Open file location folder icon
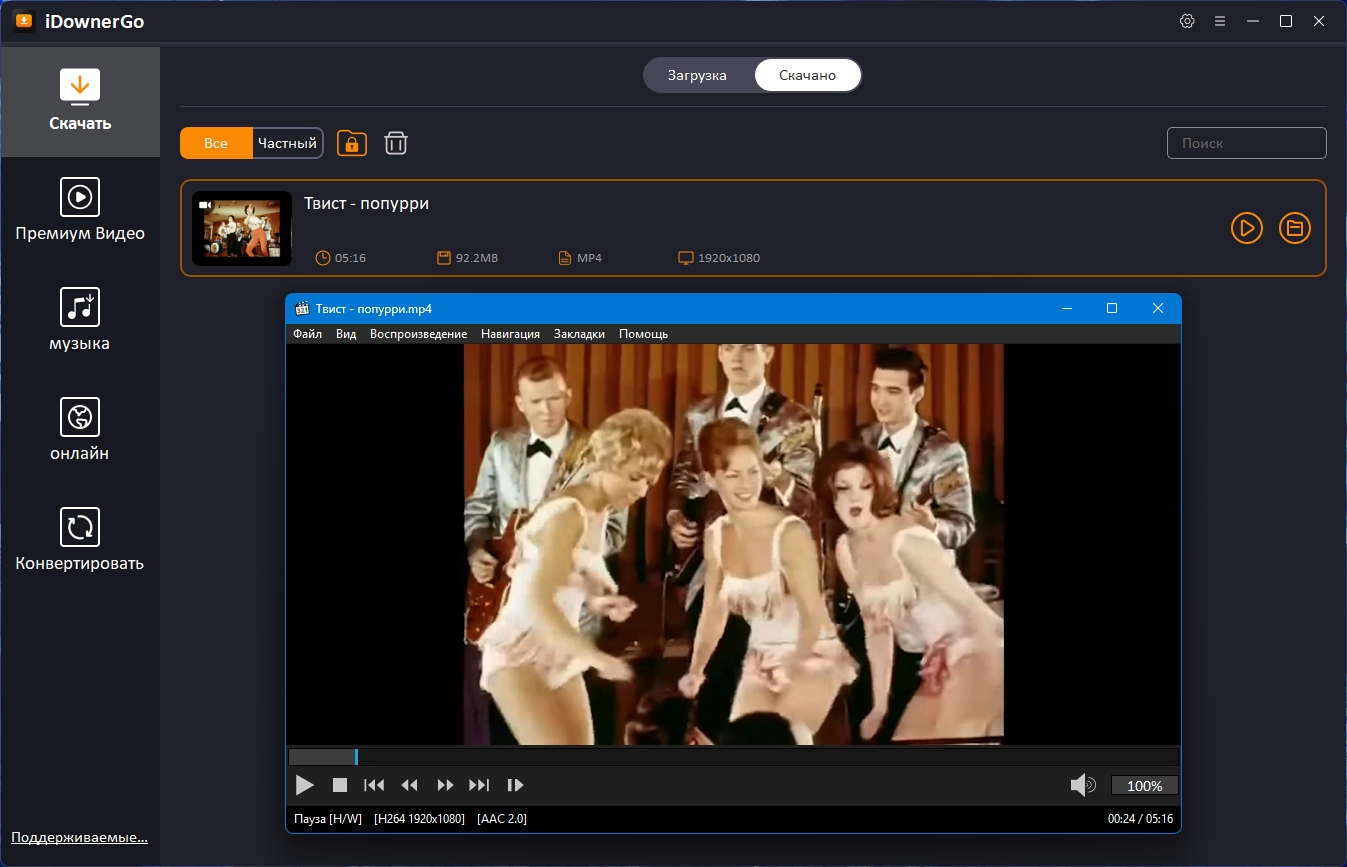This screenshot has height=867, width=1347. click(x=1294, y=228)
